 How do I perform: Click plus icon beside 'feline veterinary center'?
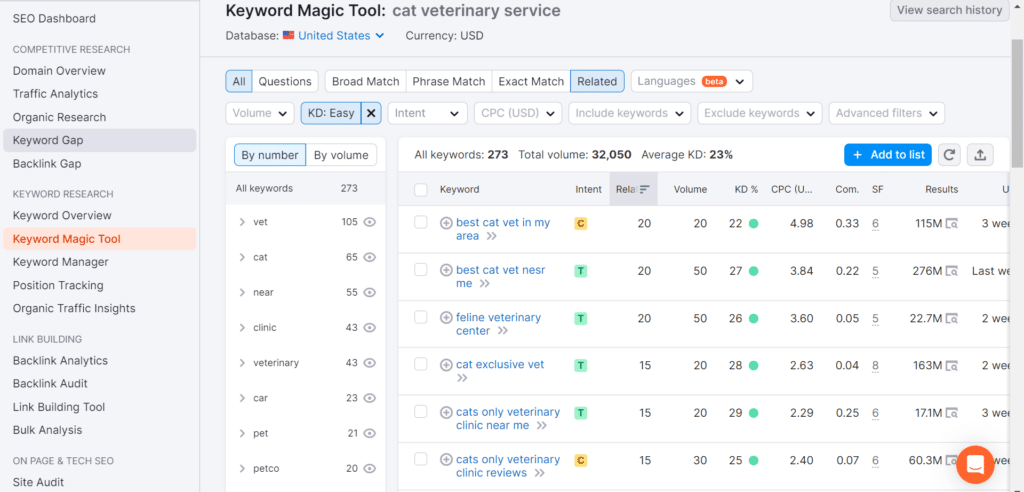click(446, 318)
